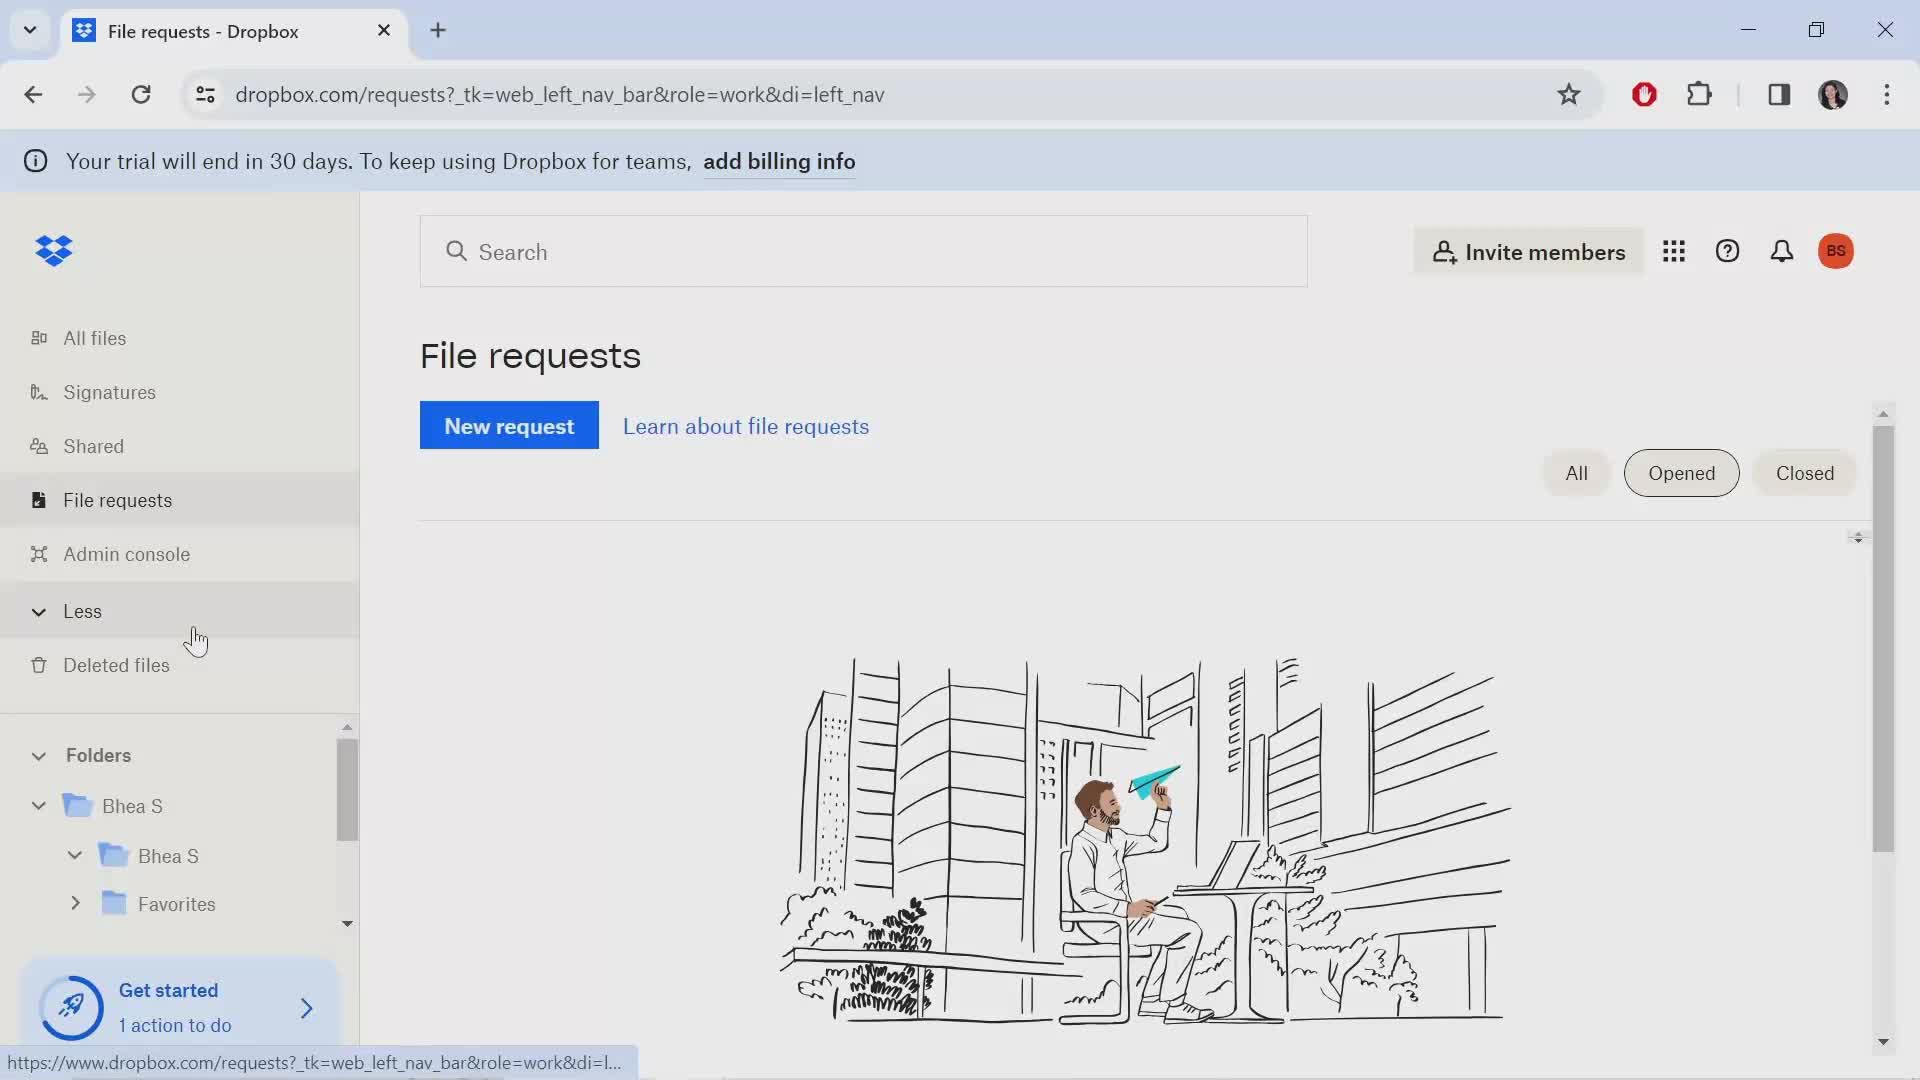1920x1080 pixels.
Task: Open the Signatures section
Action: [x=109, y=392]
